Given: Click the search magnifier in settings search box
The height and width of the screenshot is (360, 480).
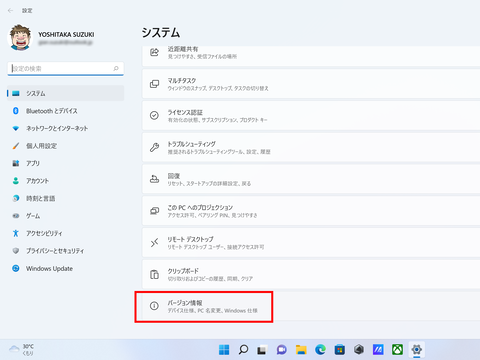Looking at the screenshot, I should point(116,68).
